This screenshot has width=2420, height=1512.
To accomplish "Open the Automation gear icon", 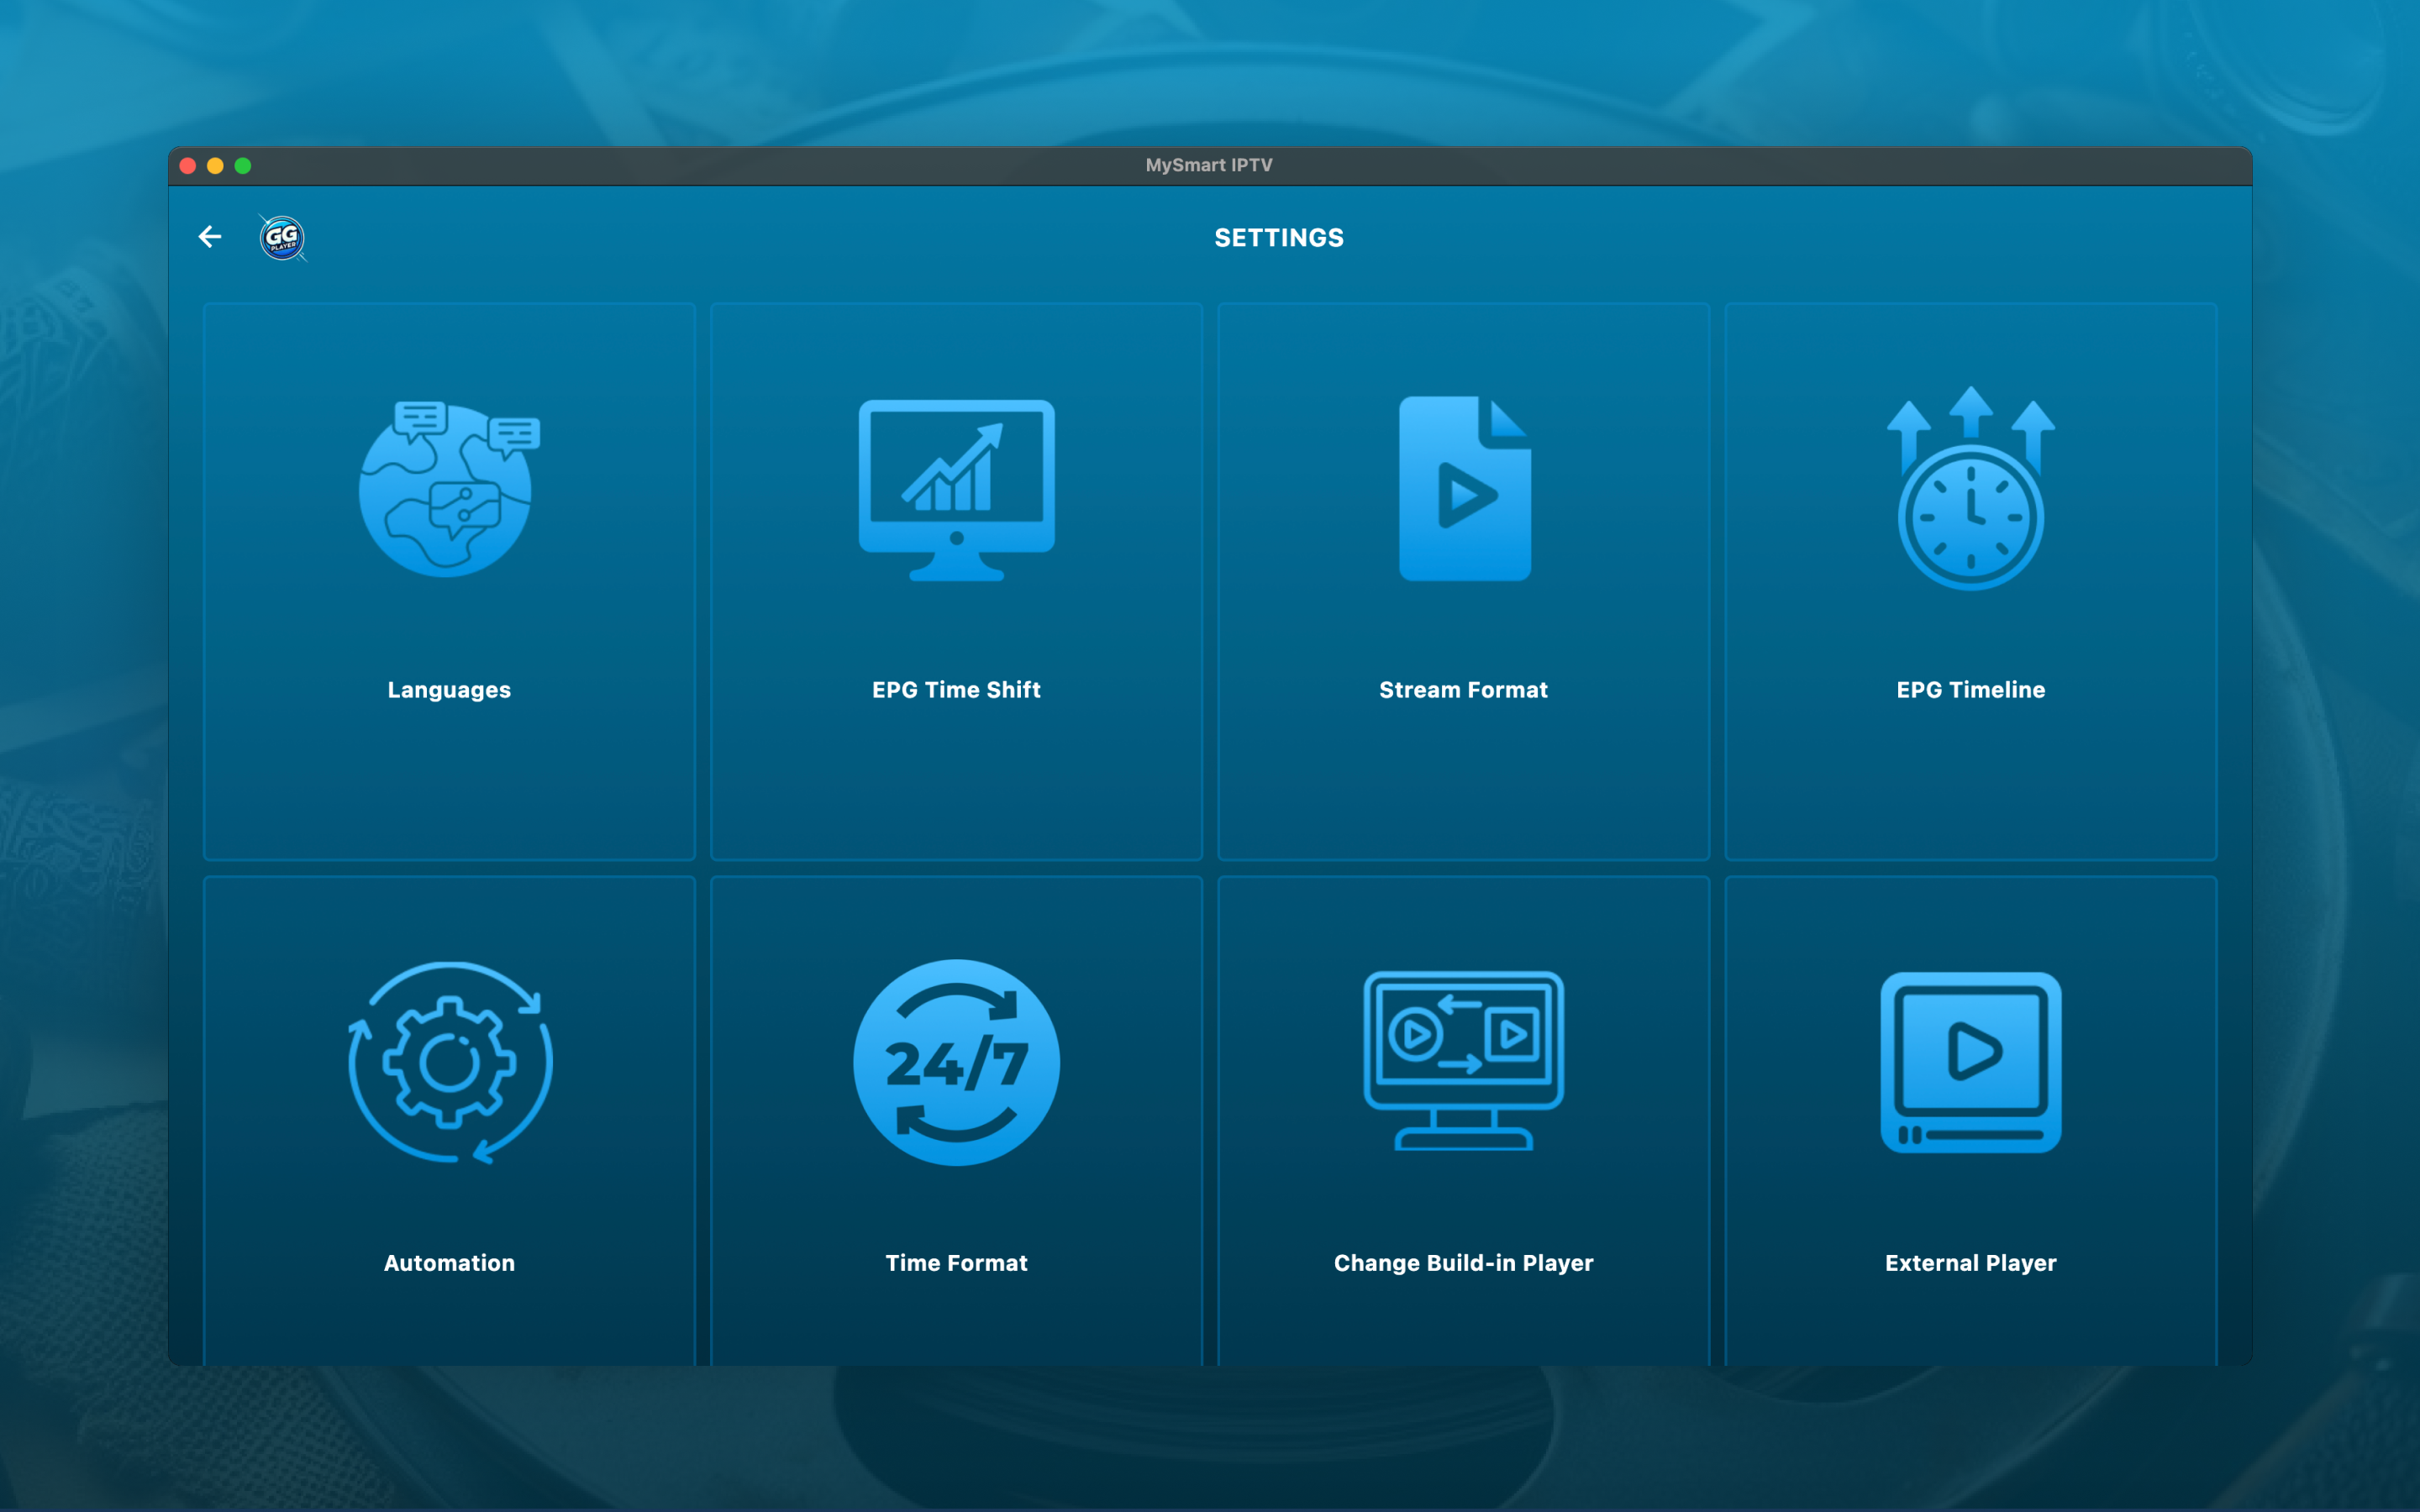I will 449,1062.
